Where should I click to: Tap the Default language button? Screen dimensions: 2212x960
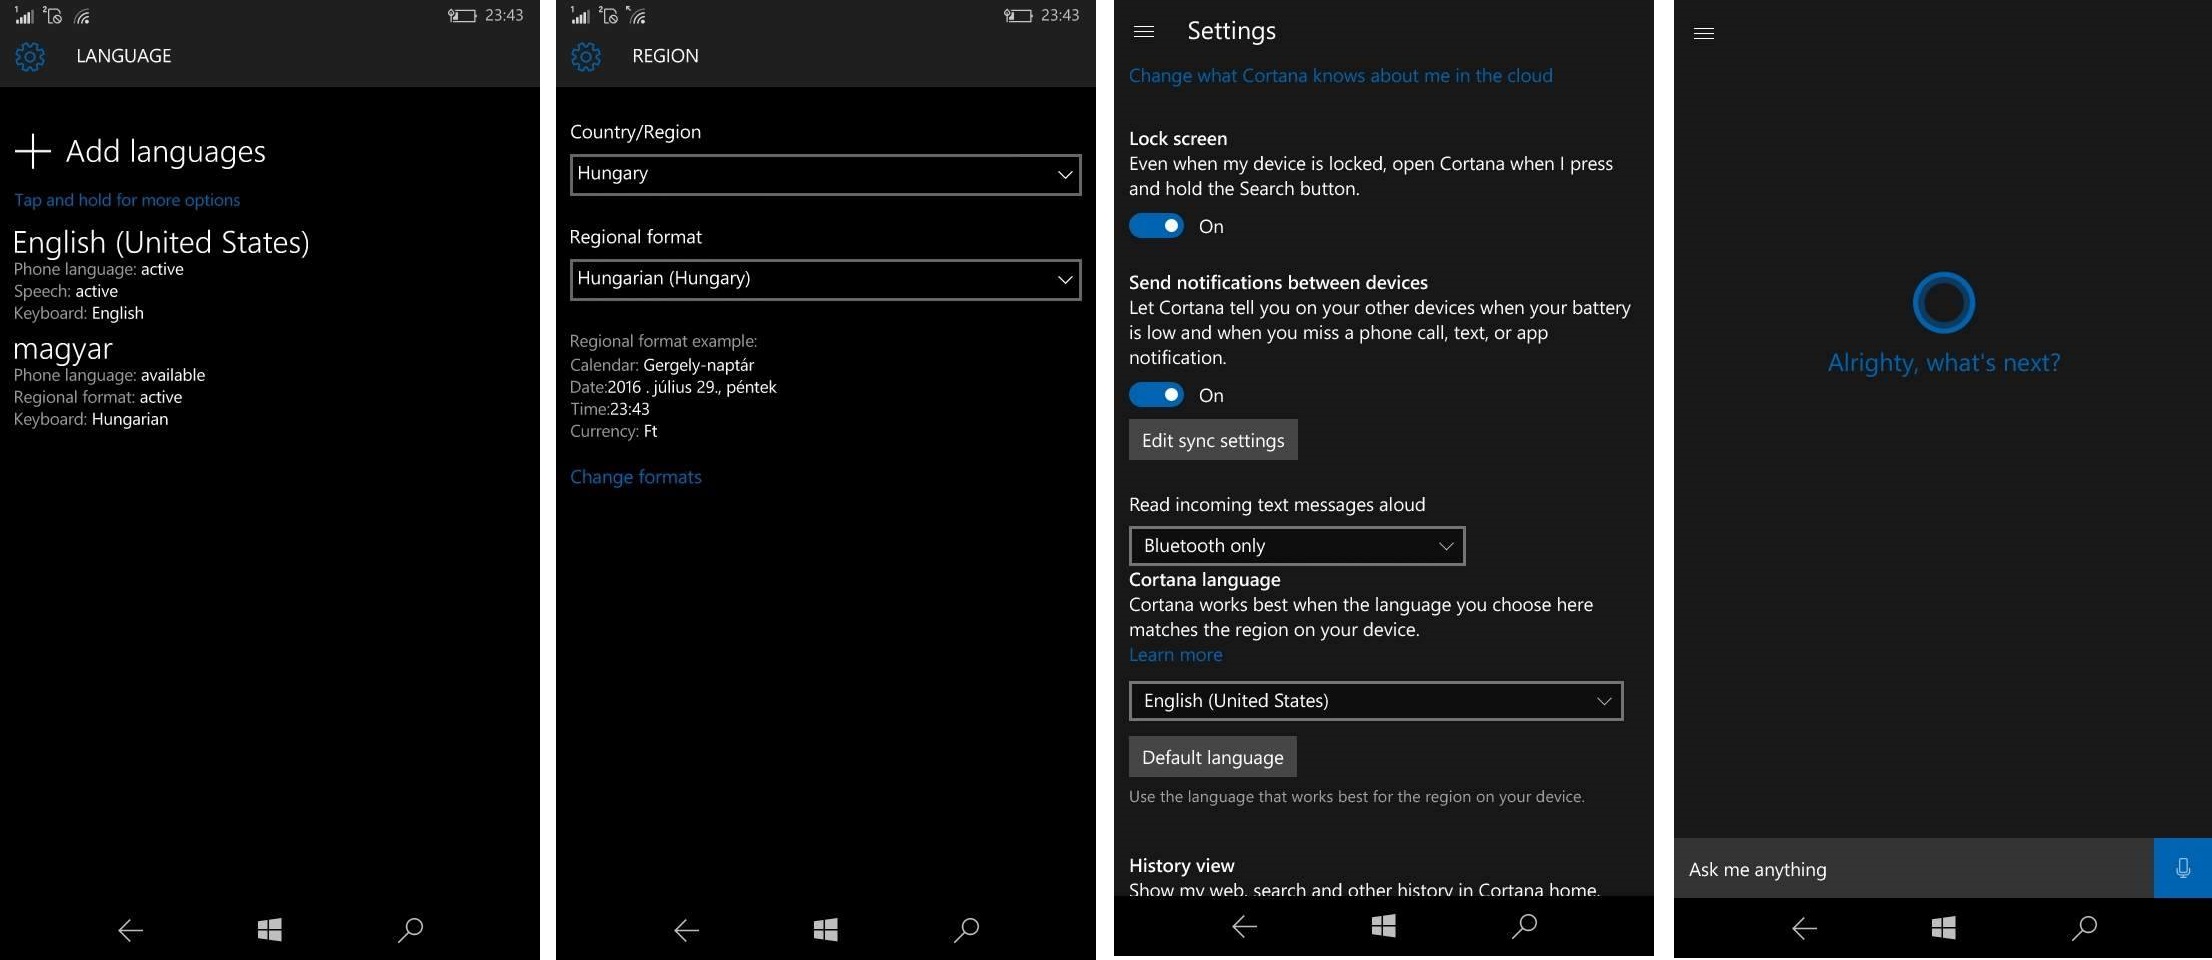pos(1213,757)
